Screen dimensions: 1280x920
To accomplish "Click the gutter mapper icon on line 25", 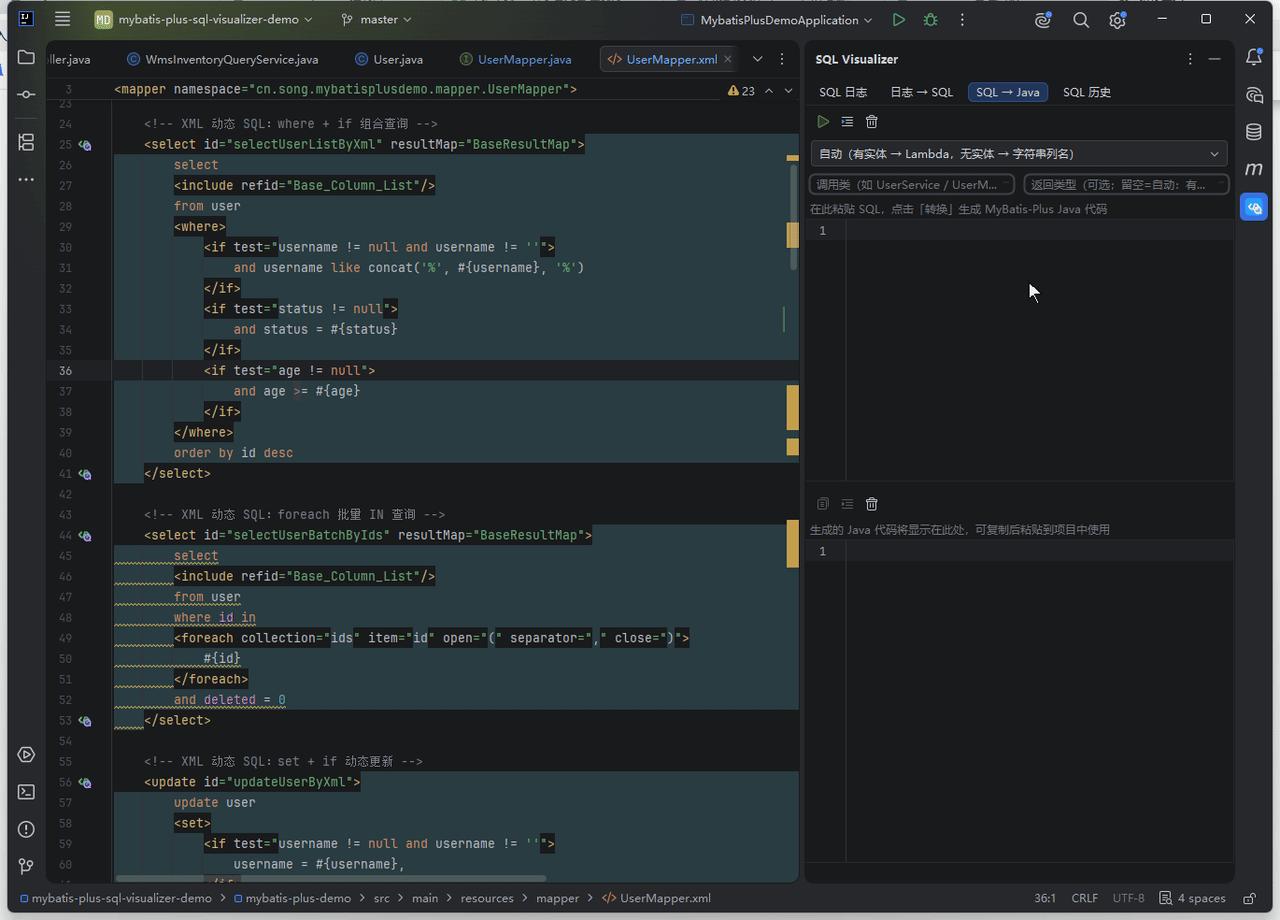I will (x=85, y=145).
